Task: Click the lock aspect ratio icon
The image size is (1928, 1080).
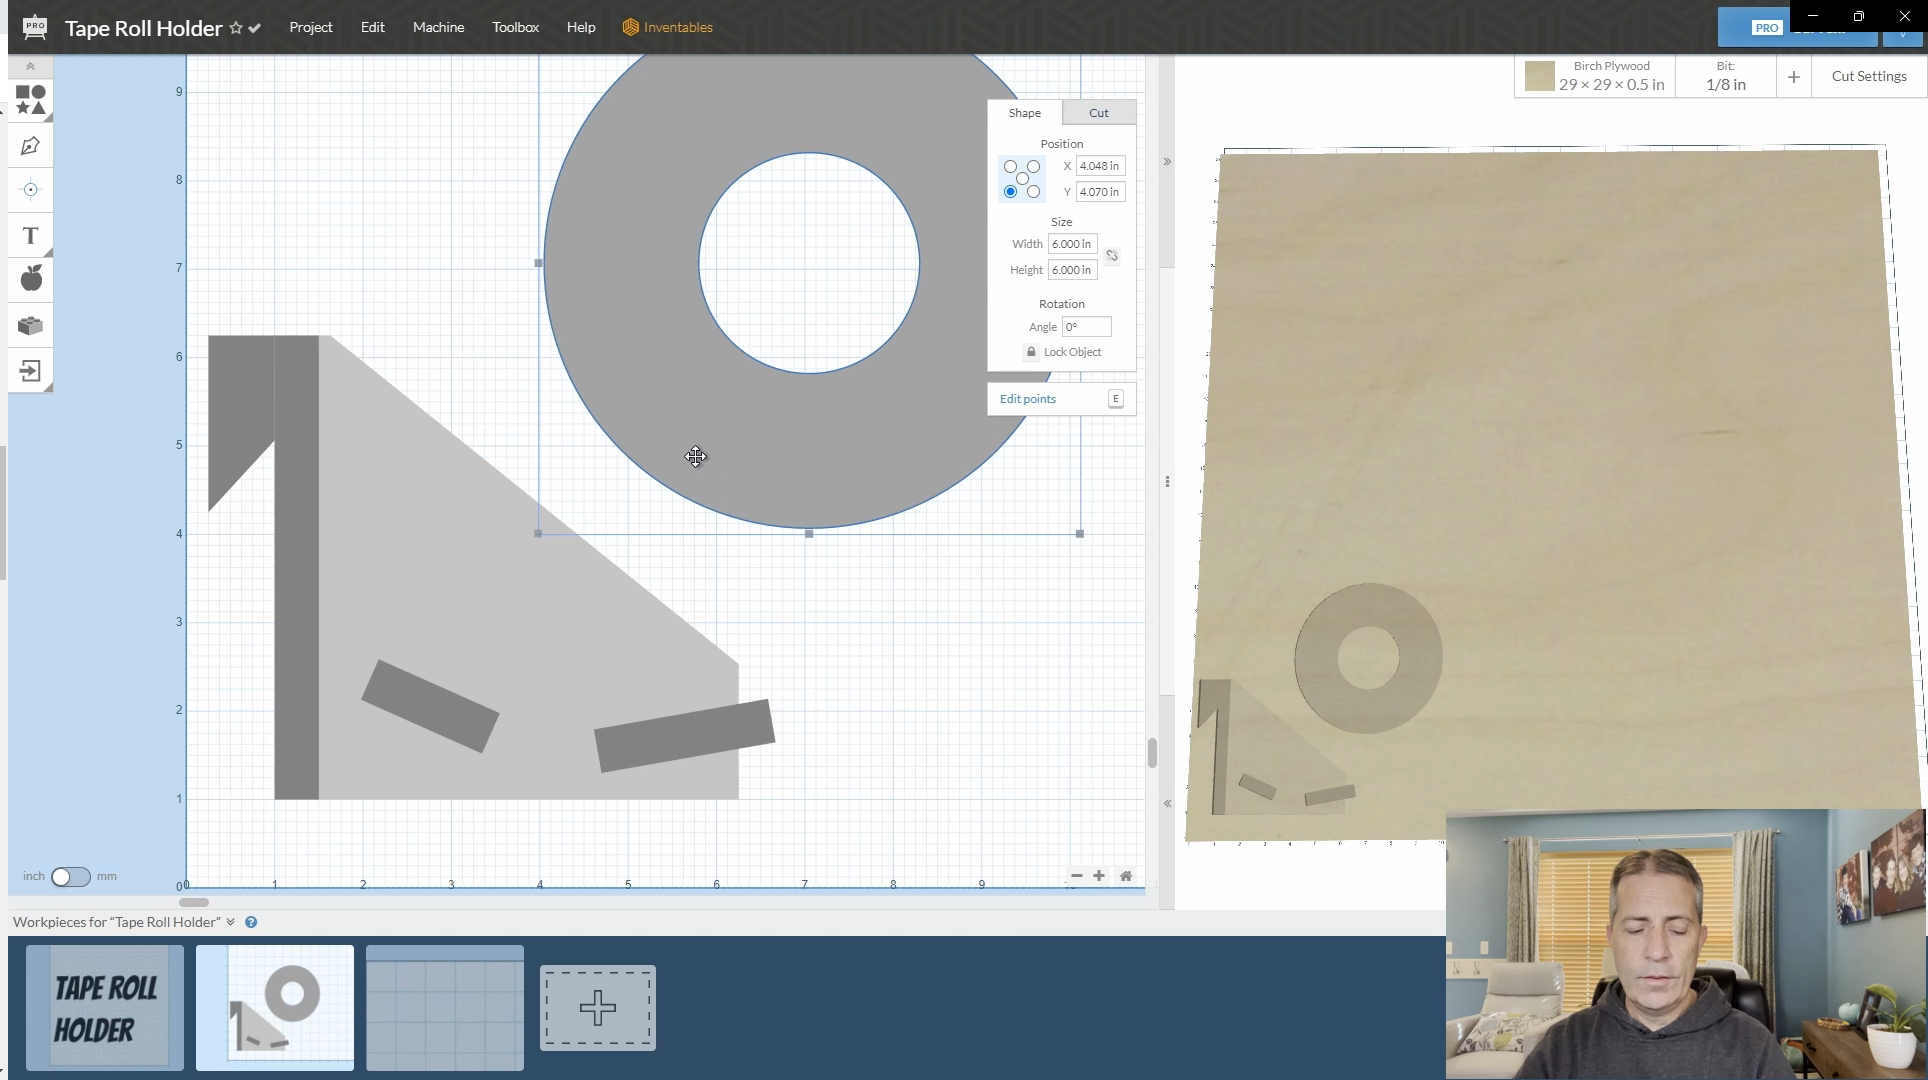Action: tap(1112, 256)
